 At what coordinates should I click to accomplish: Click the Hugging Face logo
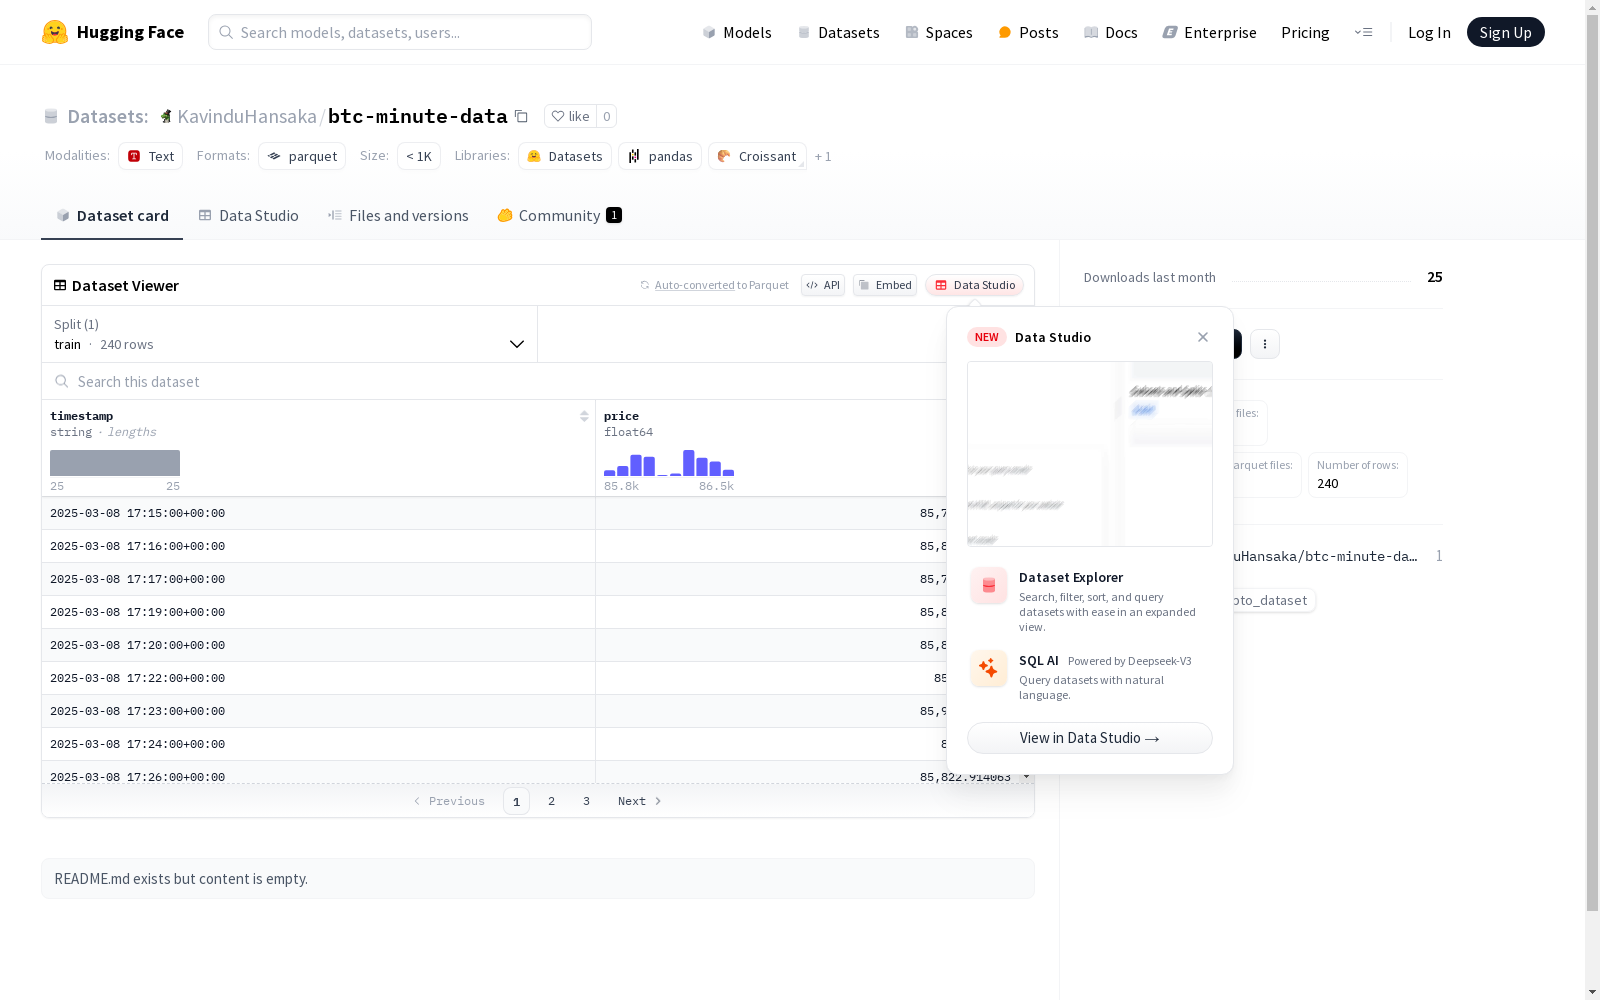tap(113, 32)
